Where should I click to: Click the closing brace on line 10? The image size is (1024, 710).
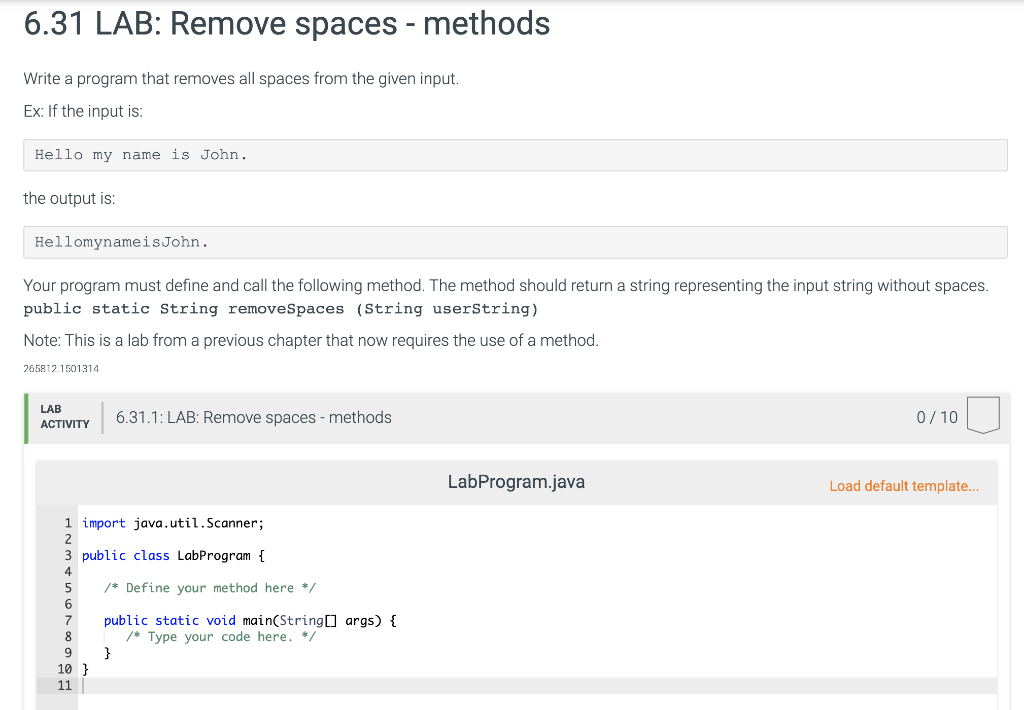click(84, 669)
